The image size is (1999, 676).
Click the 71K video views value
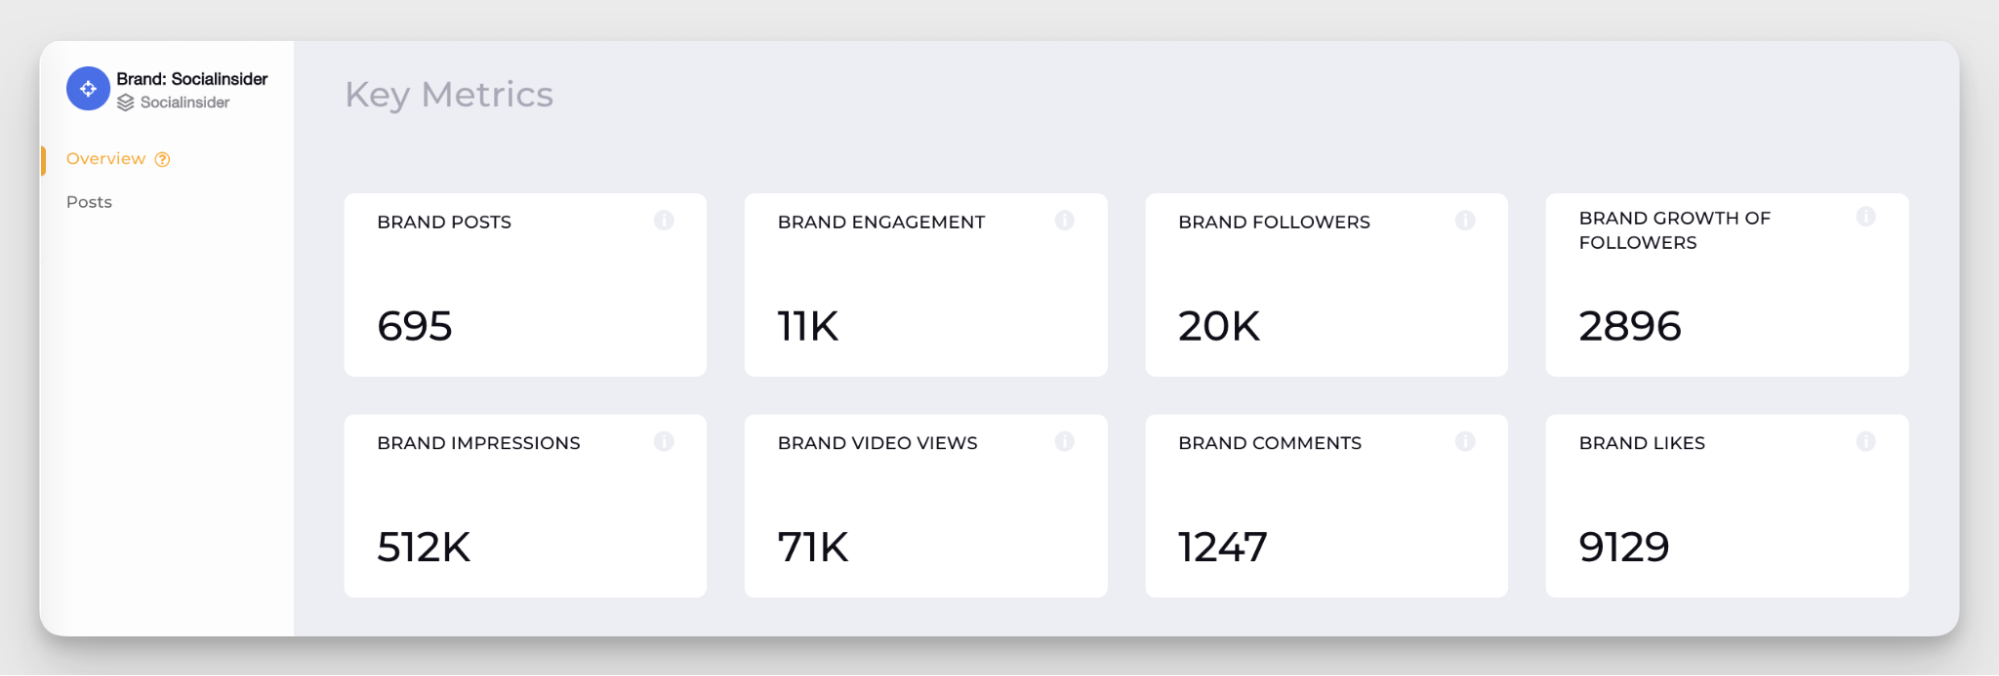click(x=813, y=547)
